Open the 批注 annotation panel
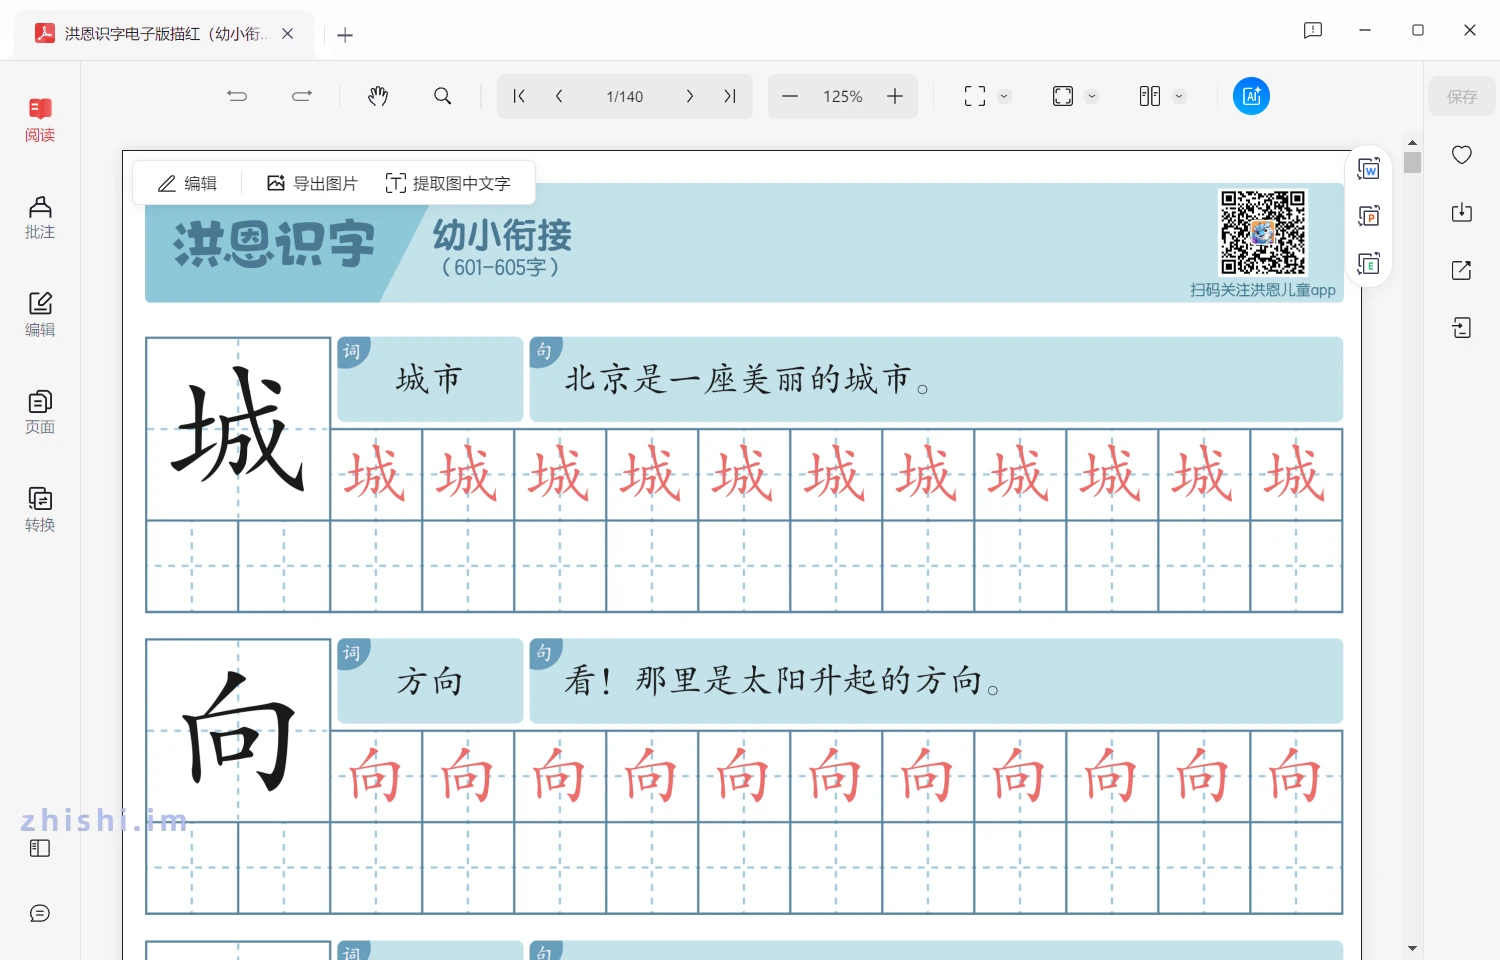This screenshot has height=960, width=1500. pyautogui.click(x=40, y=217)
